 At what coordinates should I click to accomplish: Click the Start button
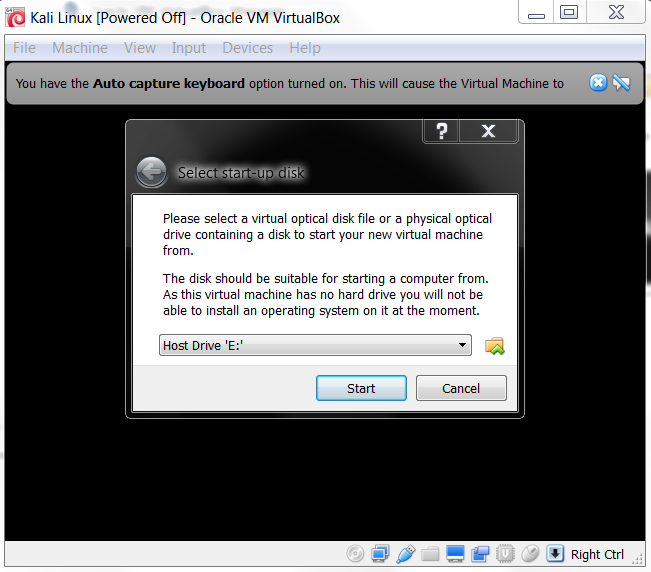coord(361,388)
